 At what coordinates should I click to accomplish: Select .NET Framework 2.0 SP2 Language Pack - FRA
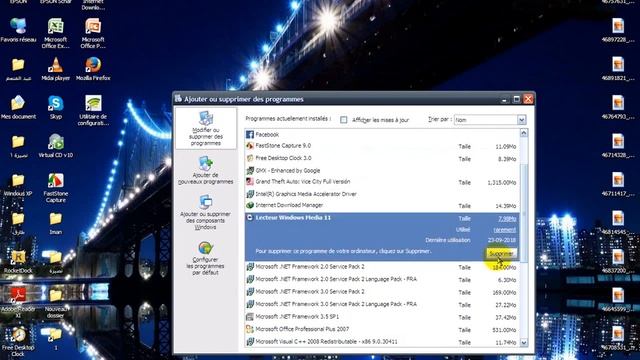[x=382, y=280]
